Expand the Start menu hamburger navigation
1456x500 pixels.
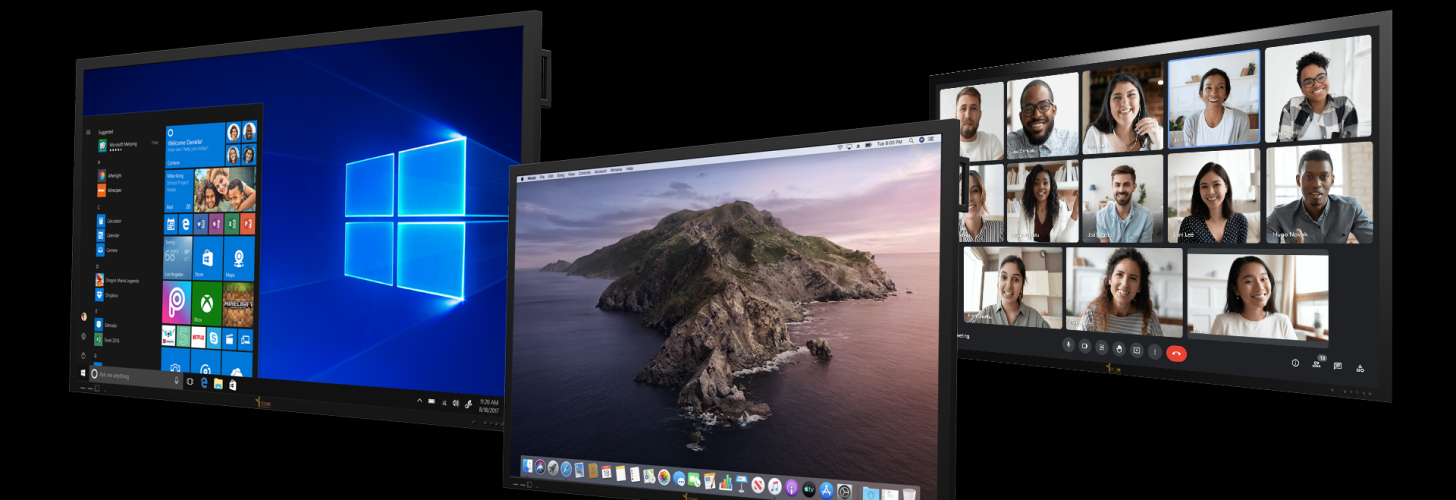pos(88,132)
